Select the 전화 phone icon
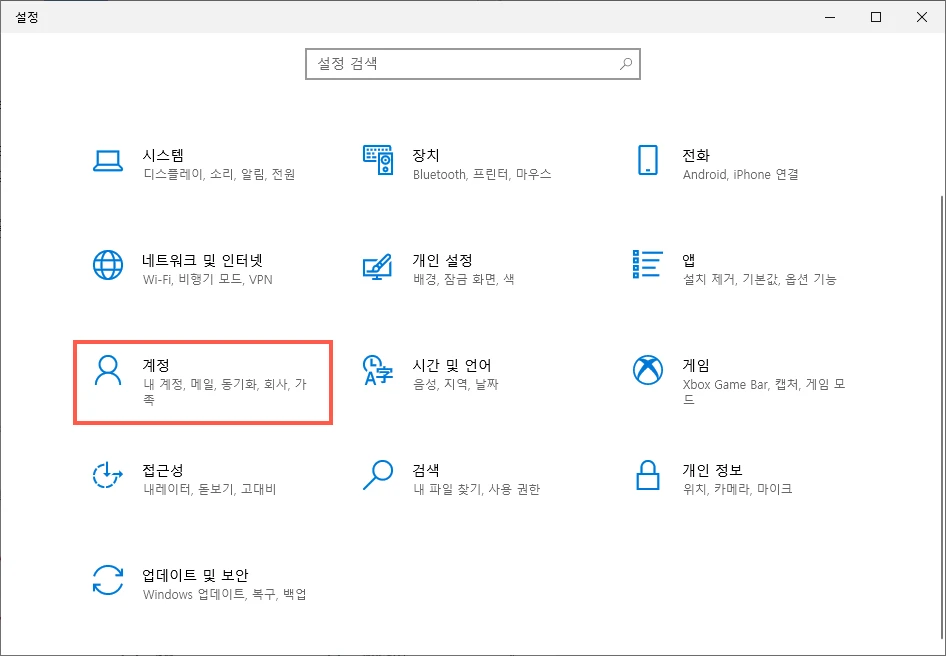 [x=648, y=160]
